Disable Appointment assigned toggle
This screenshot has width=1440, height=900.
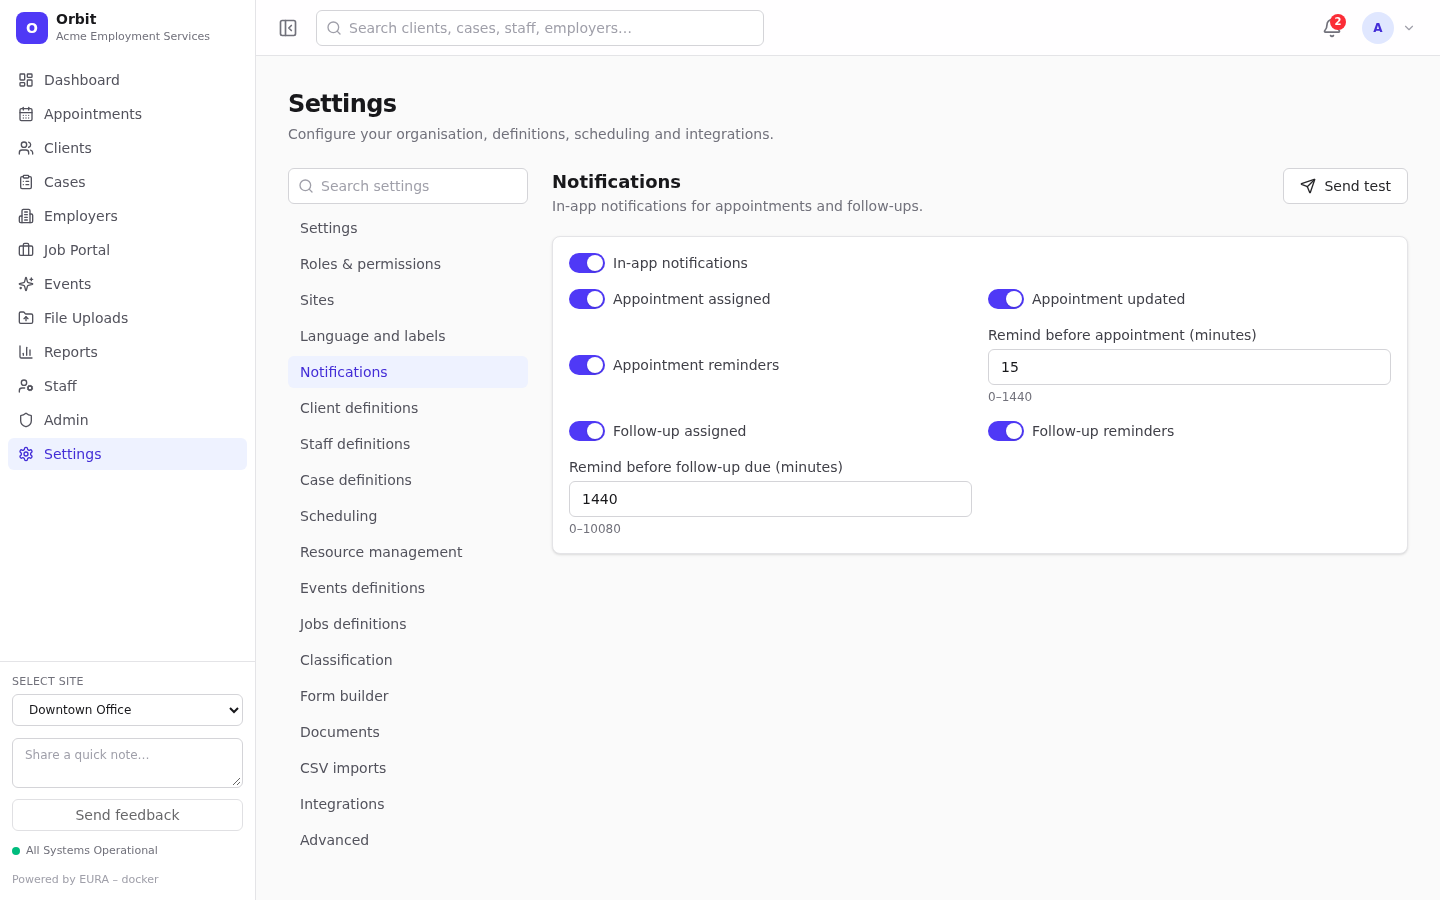(587, 299)
